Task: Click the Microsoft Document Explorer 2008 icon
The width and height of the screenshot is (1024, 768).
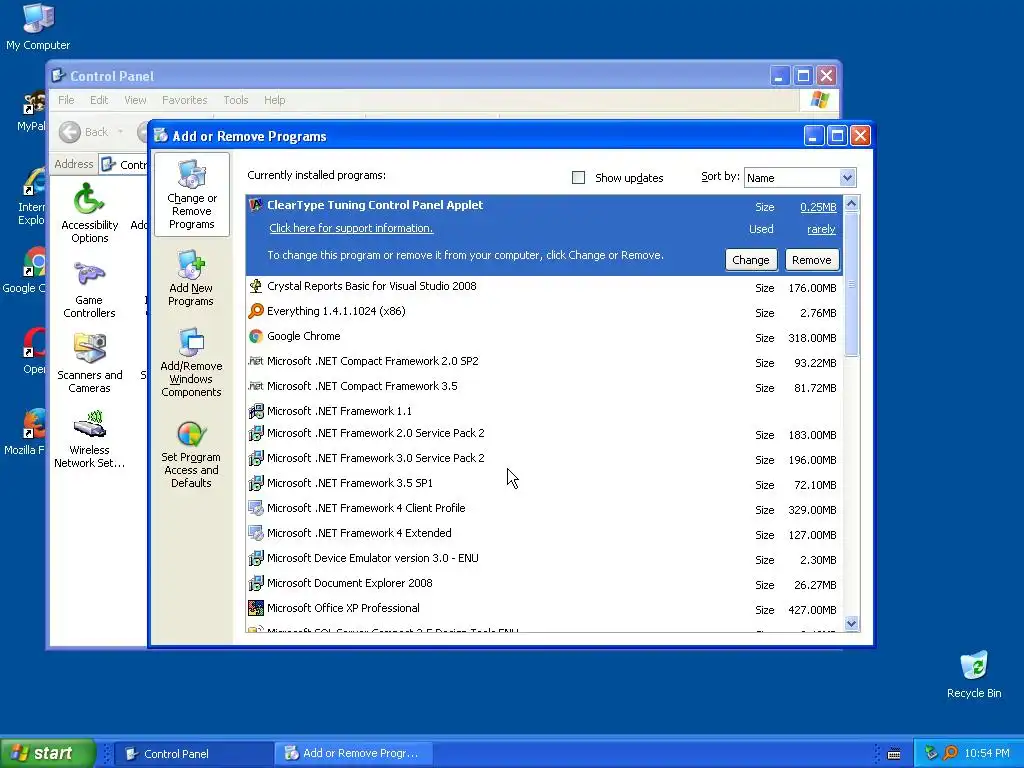Action: (x=256, y=583)
